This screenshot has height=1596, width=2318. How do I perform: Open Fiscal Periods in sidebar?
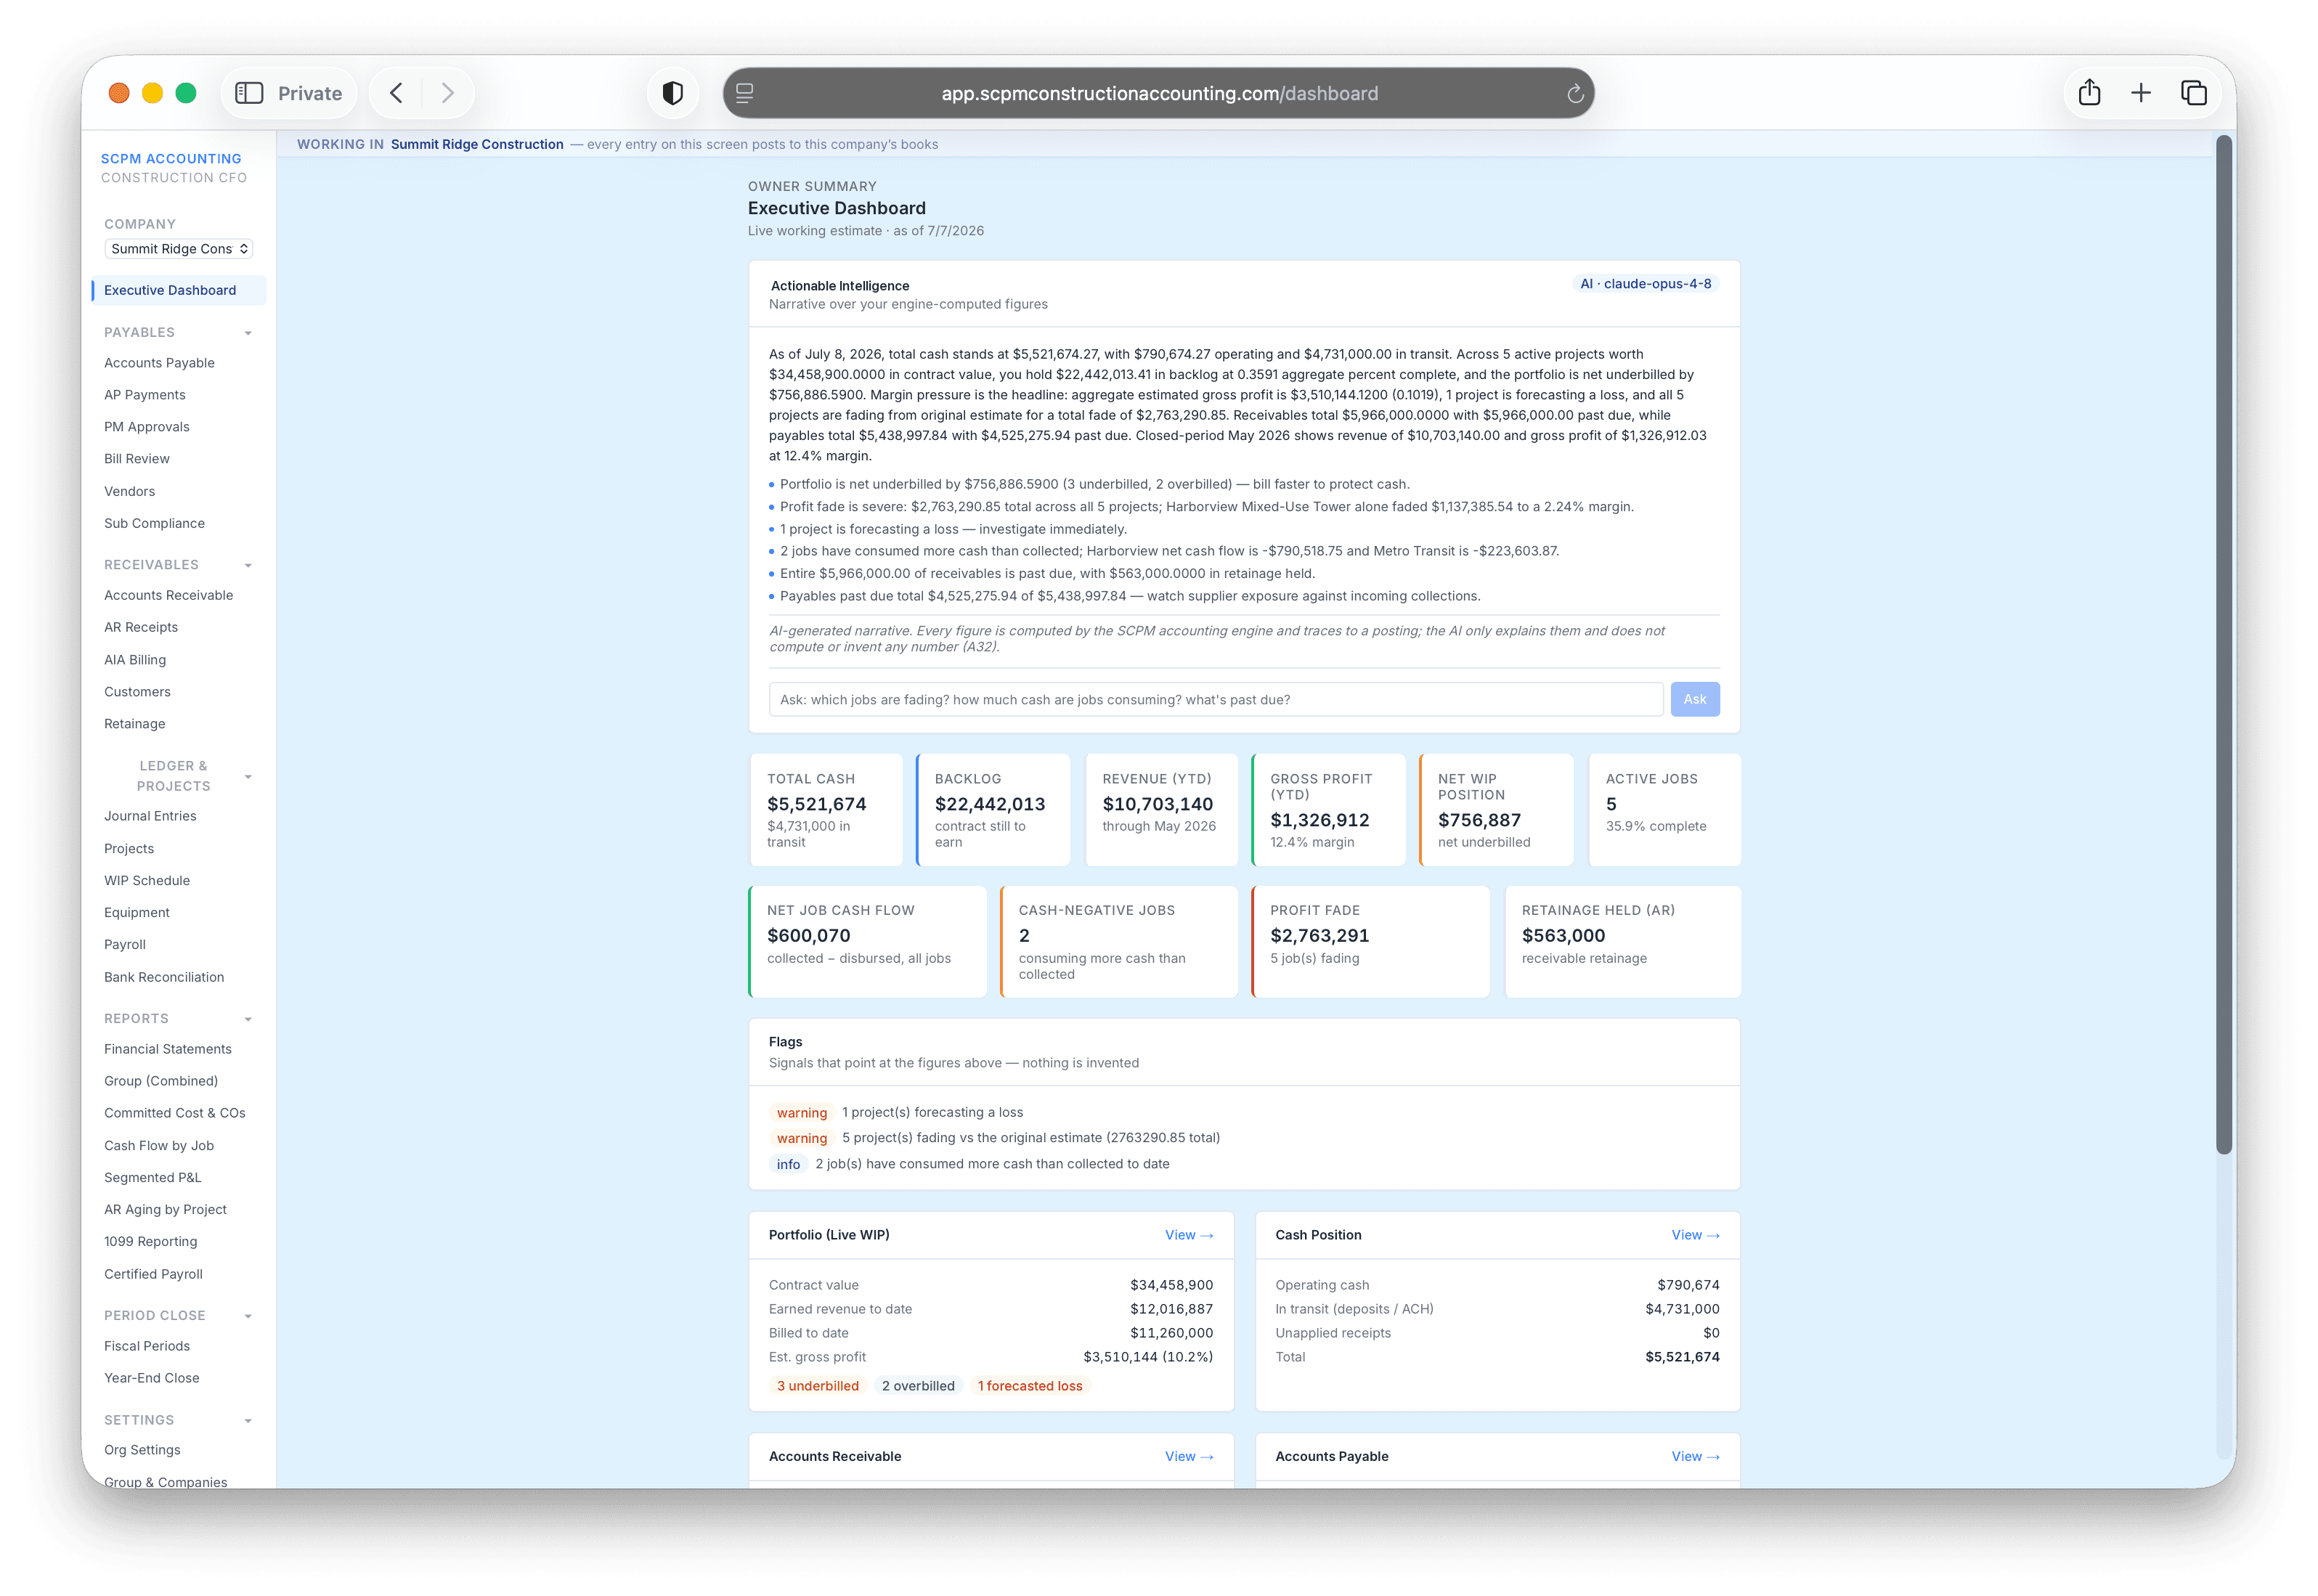coord(147,1346)
